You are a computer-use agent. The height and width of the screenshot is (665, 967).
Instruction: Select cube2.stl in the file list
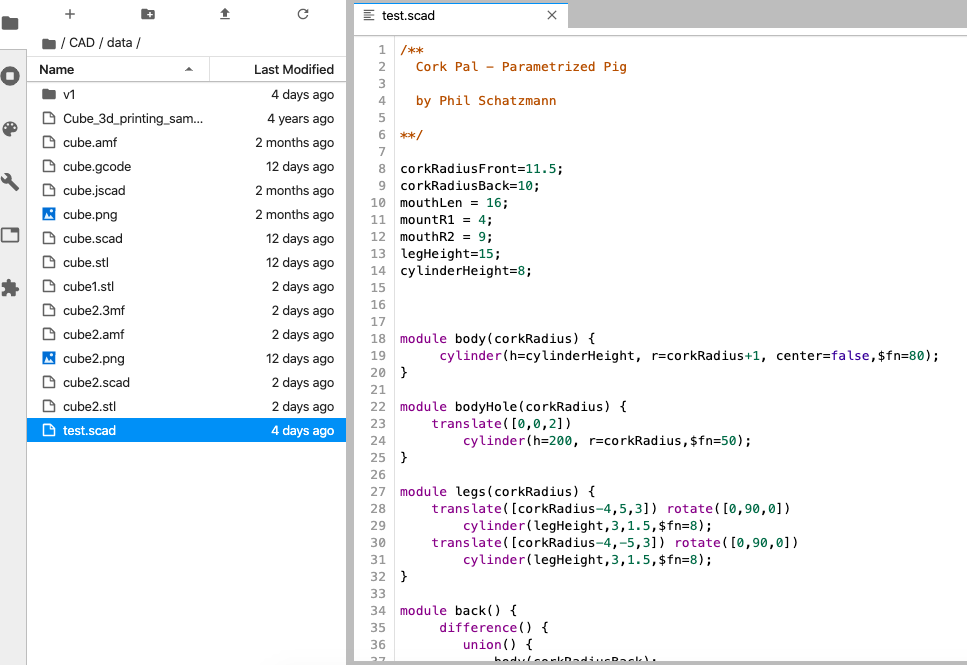(x=186, y=407)
